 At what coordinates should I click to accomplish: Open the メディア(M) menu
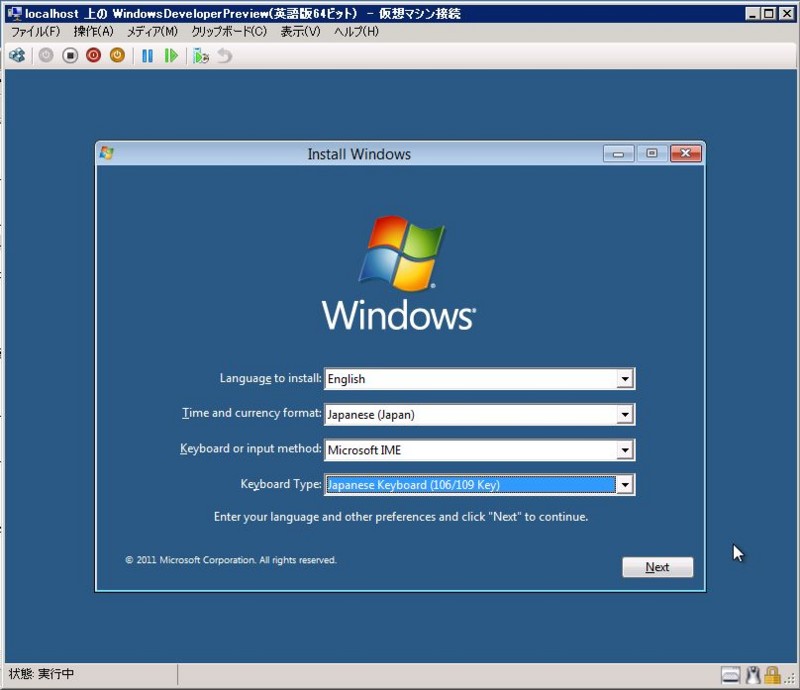tap(152, 32)
